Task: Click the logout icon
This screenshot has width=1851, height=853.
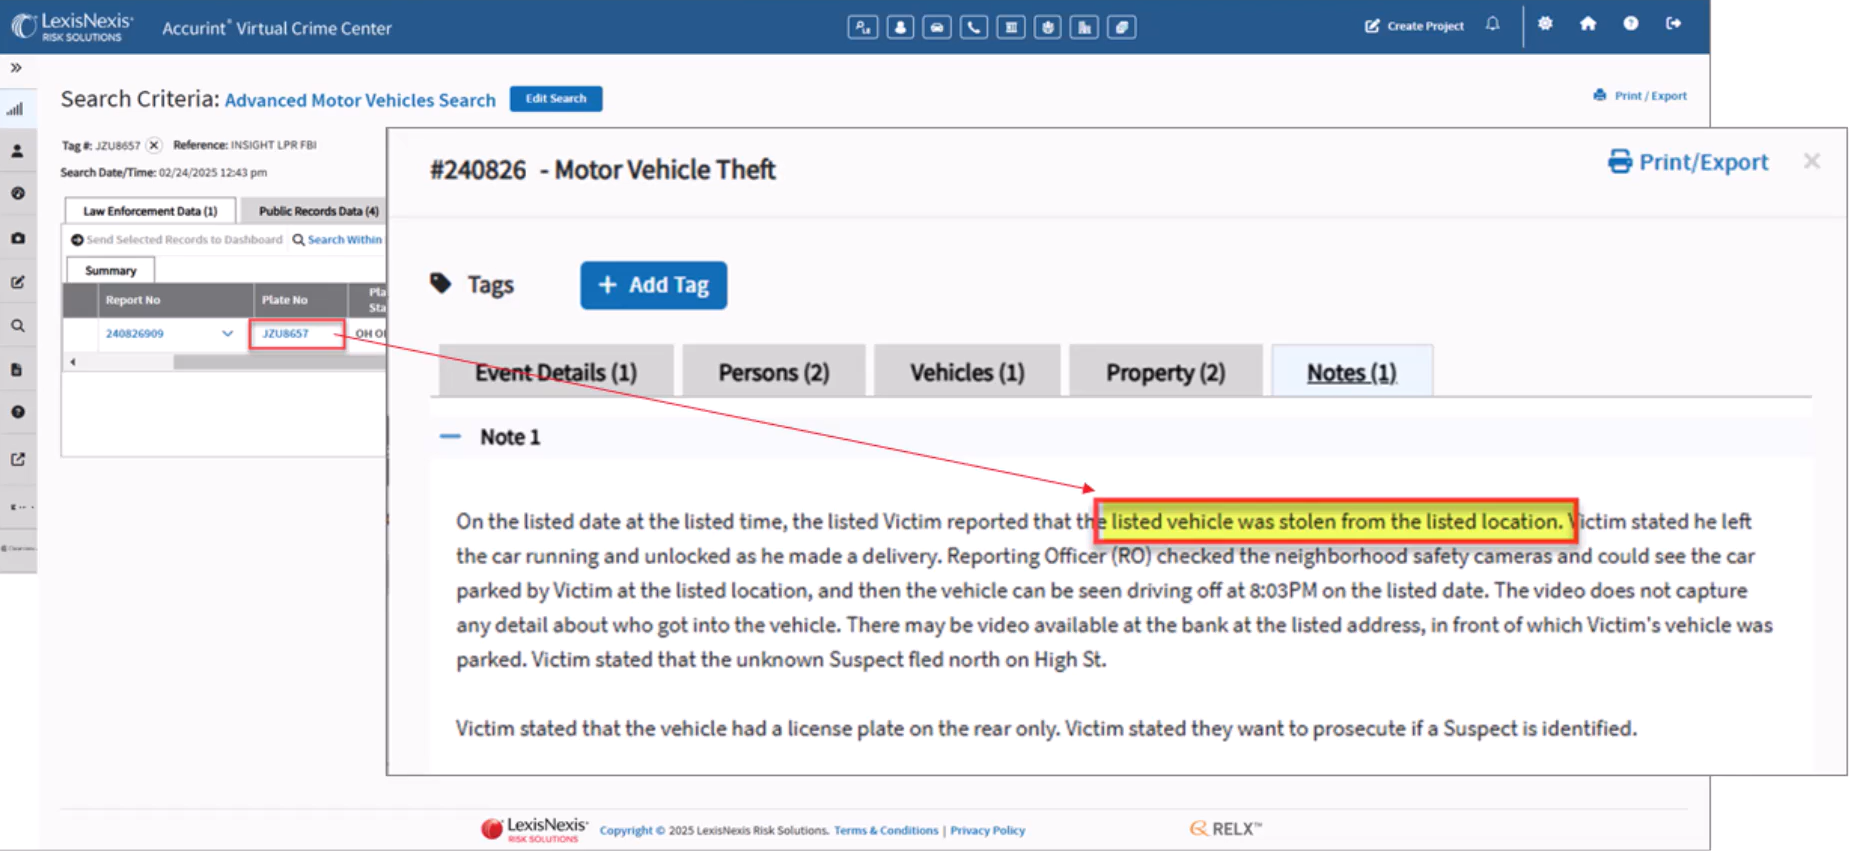Action: point(1673,23)
